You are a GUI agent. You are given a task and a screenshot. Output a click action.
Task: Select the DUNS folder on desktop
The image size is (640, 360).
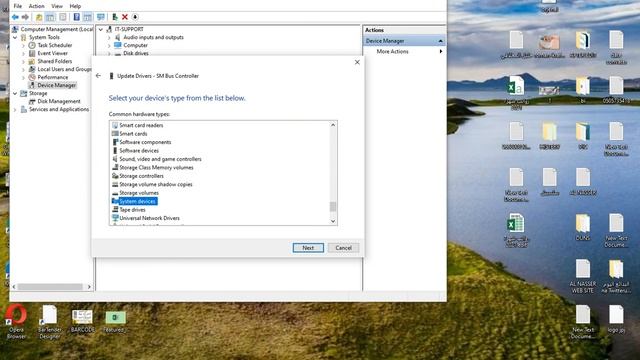582,227
